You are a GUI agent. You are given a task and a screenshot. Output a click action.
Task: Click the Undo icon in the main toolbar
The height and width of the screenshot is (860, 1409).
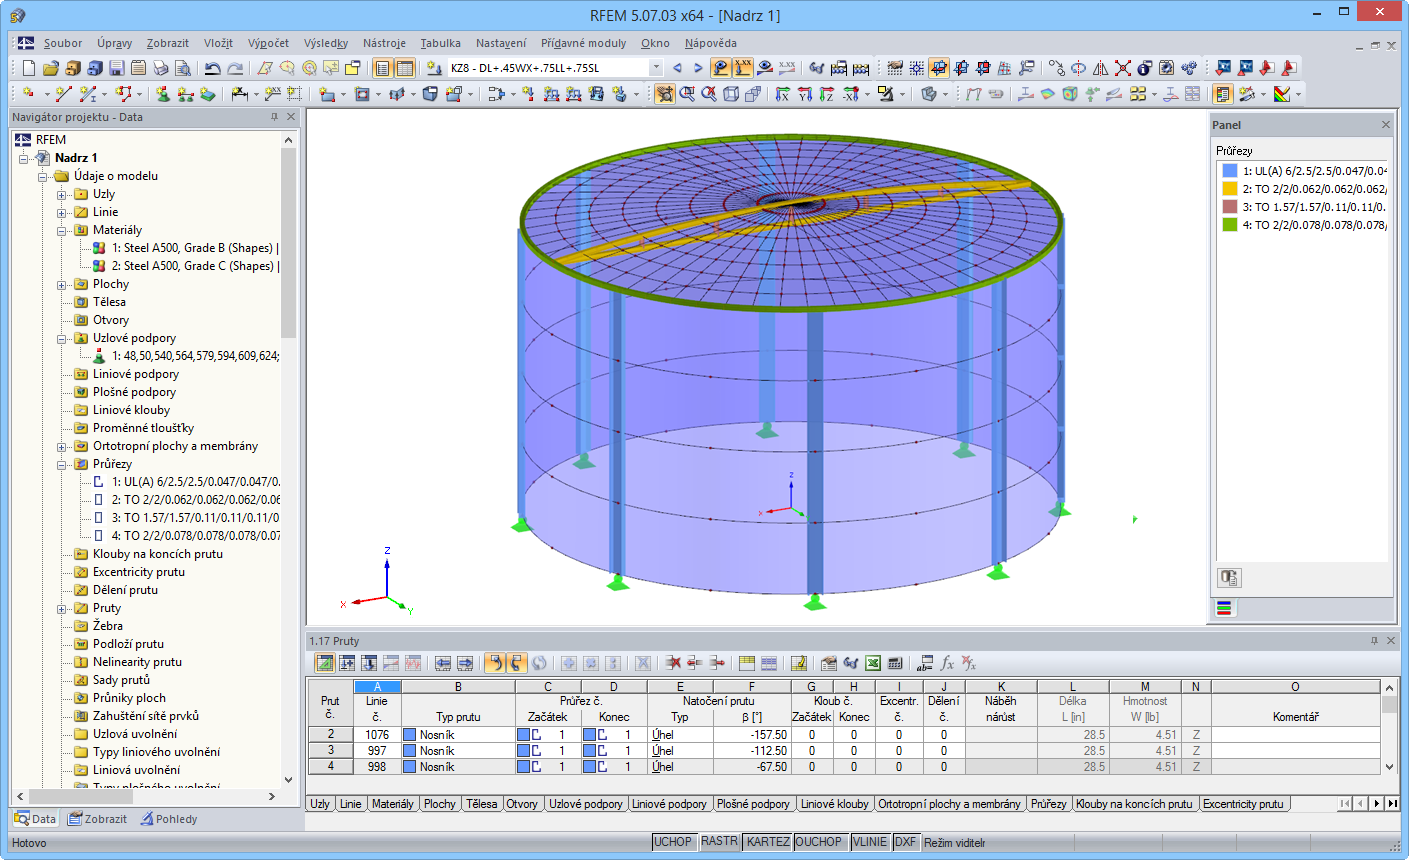click(x=213, y=67)
